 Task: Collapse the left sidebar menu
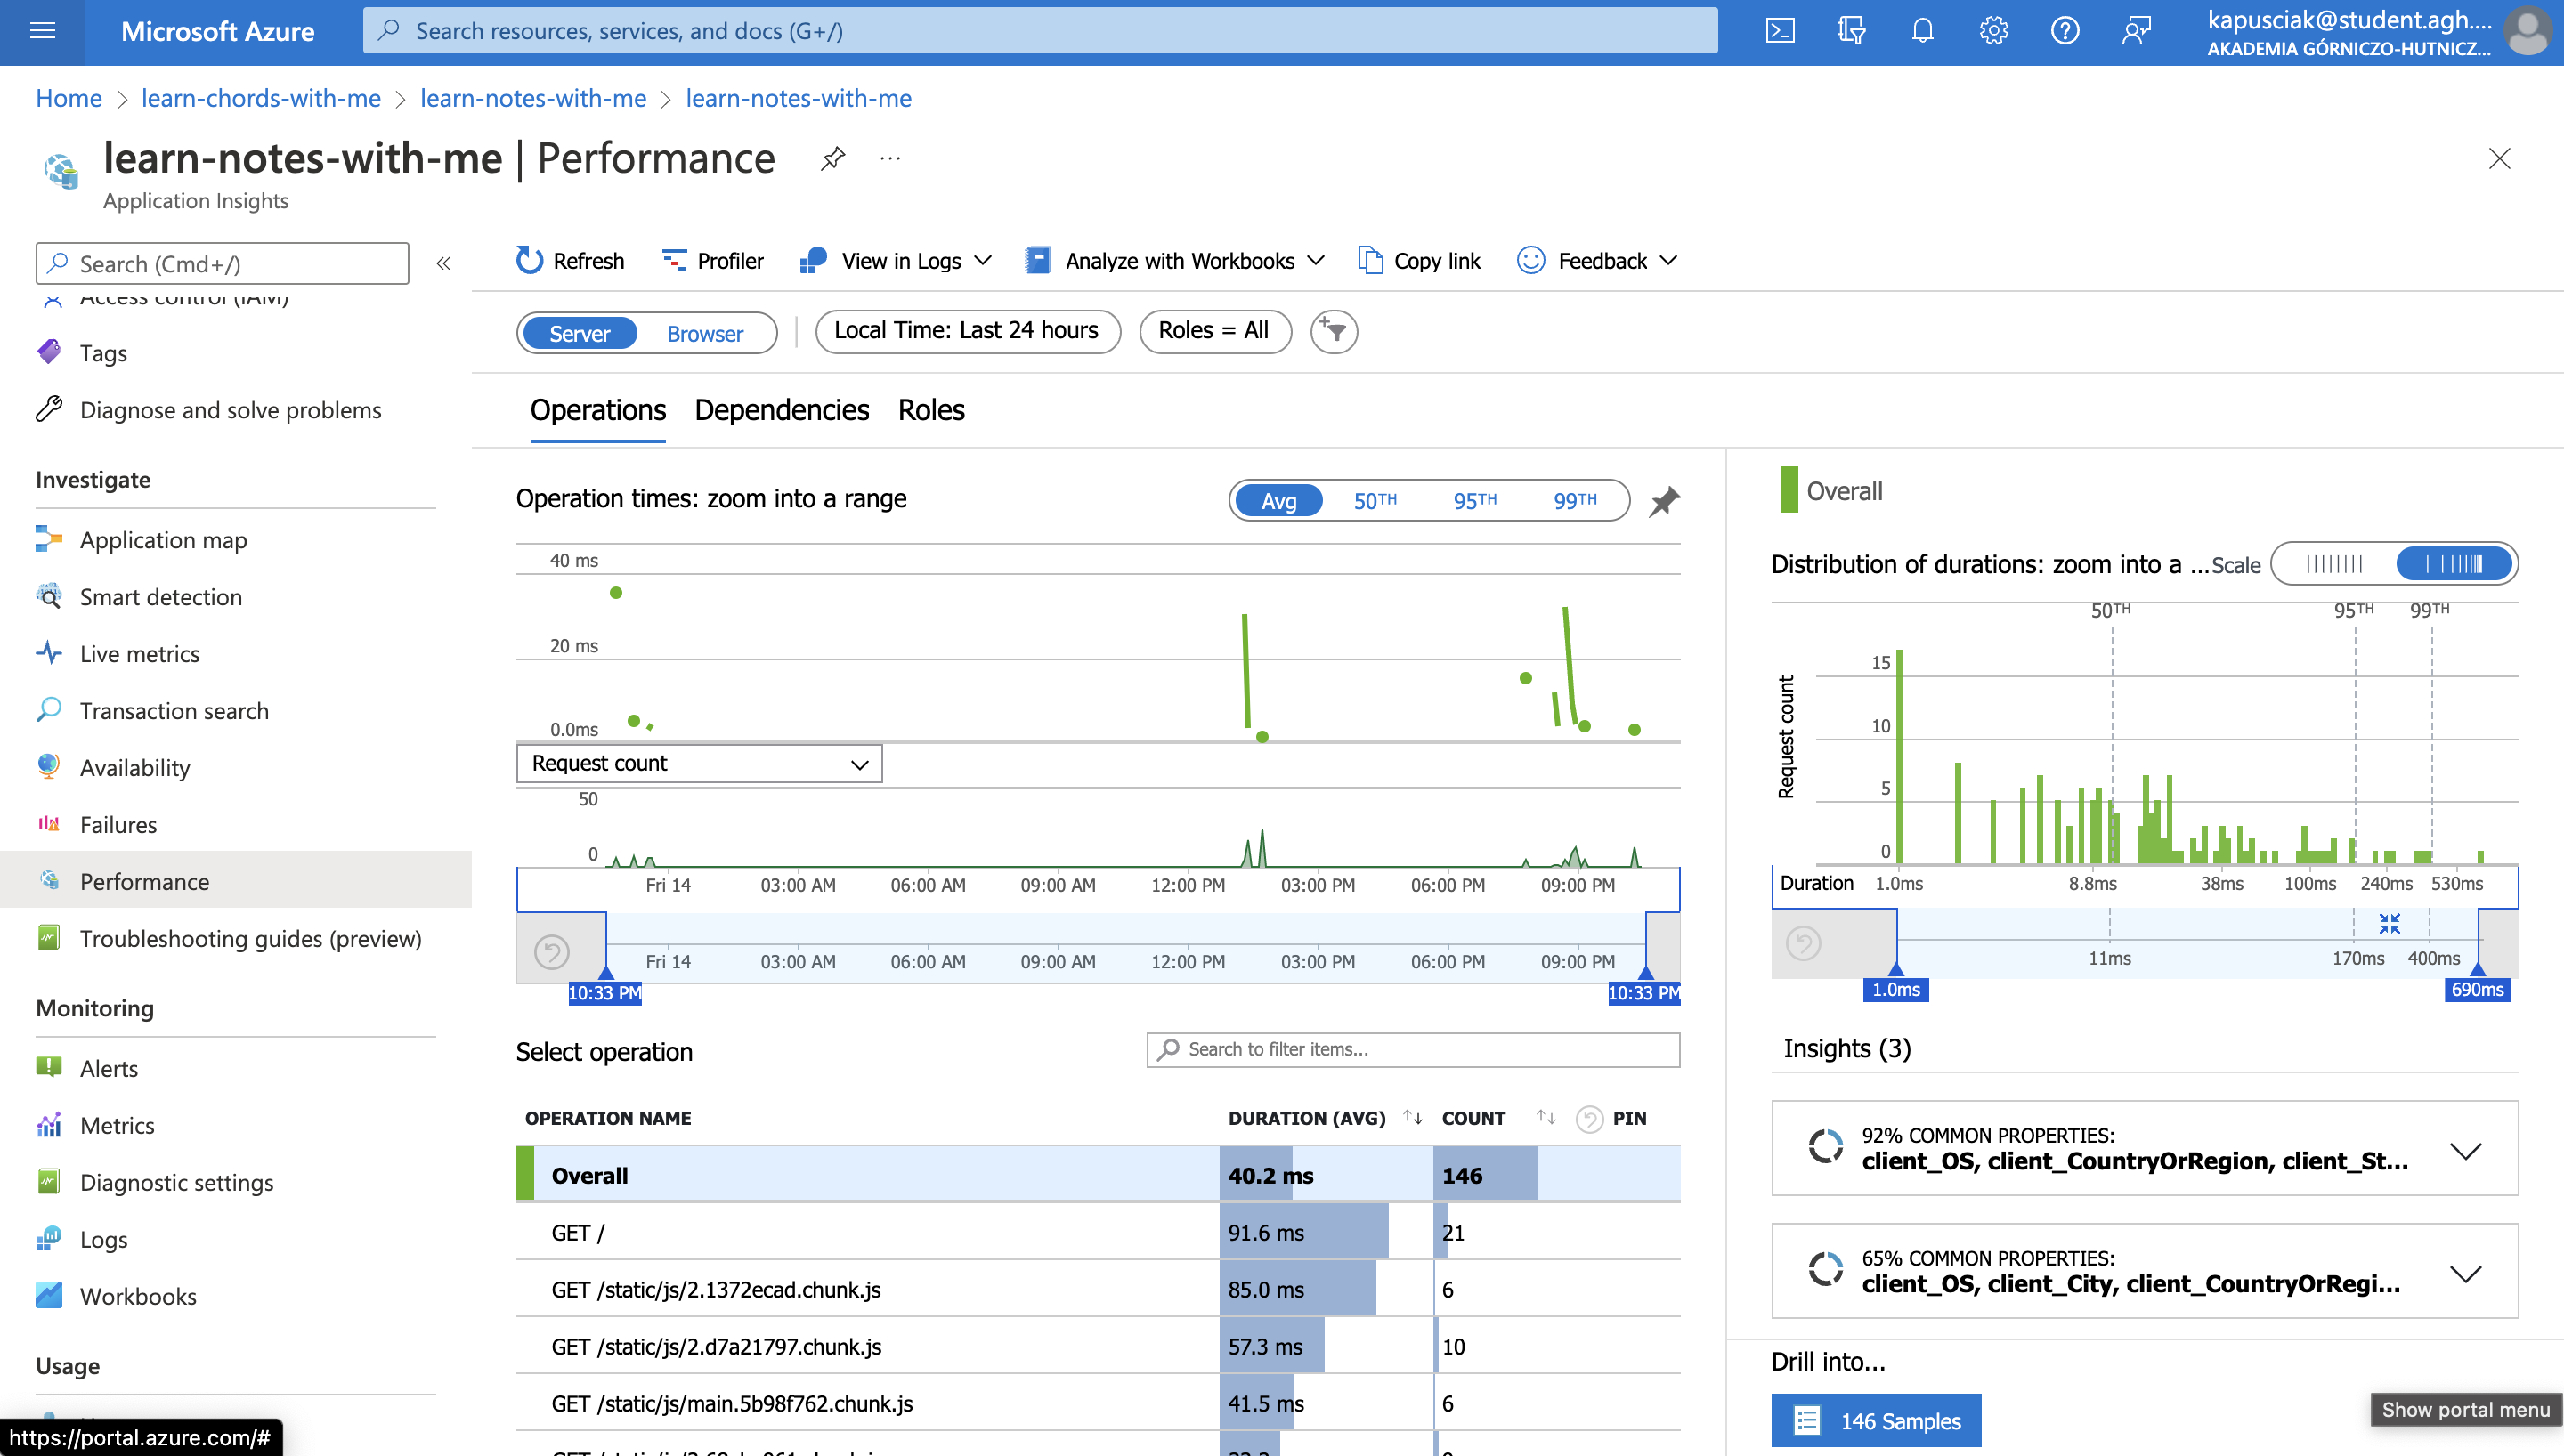(x=443, y=263)
